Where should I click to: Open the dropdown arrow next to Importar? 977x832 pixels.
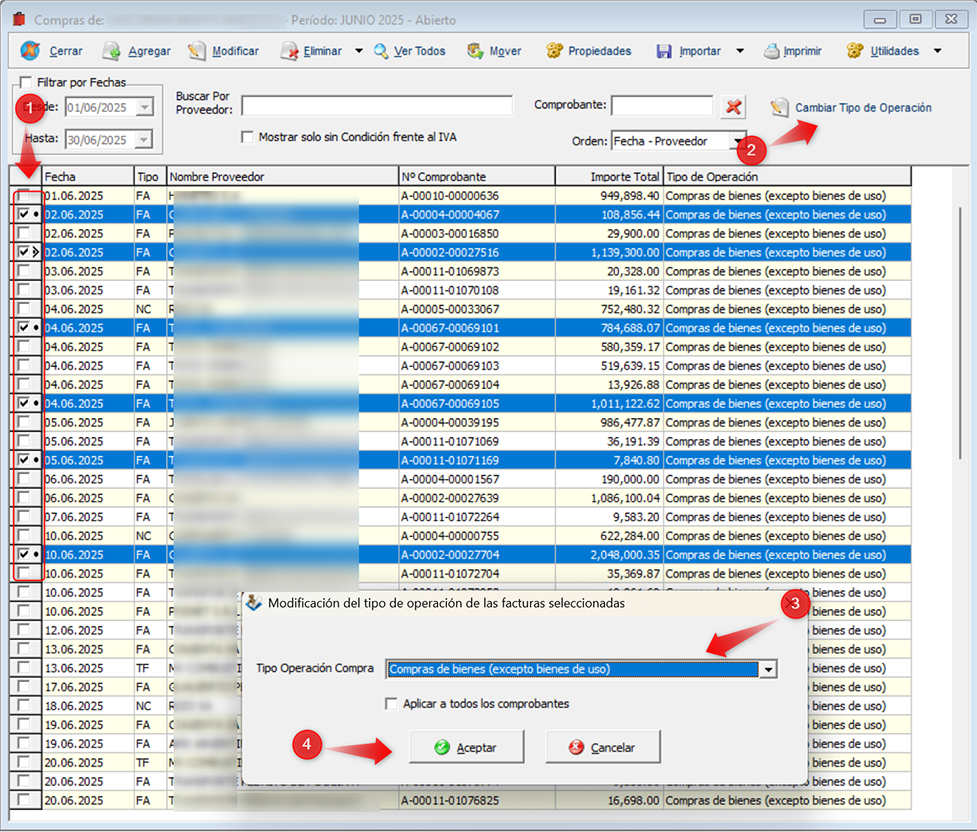pyautogui.click(x=740, y=51)
